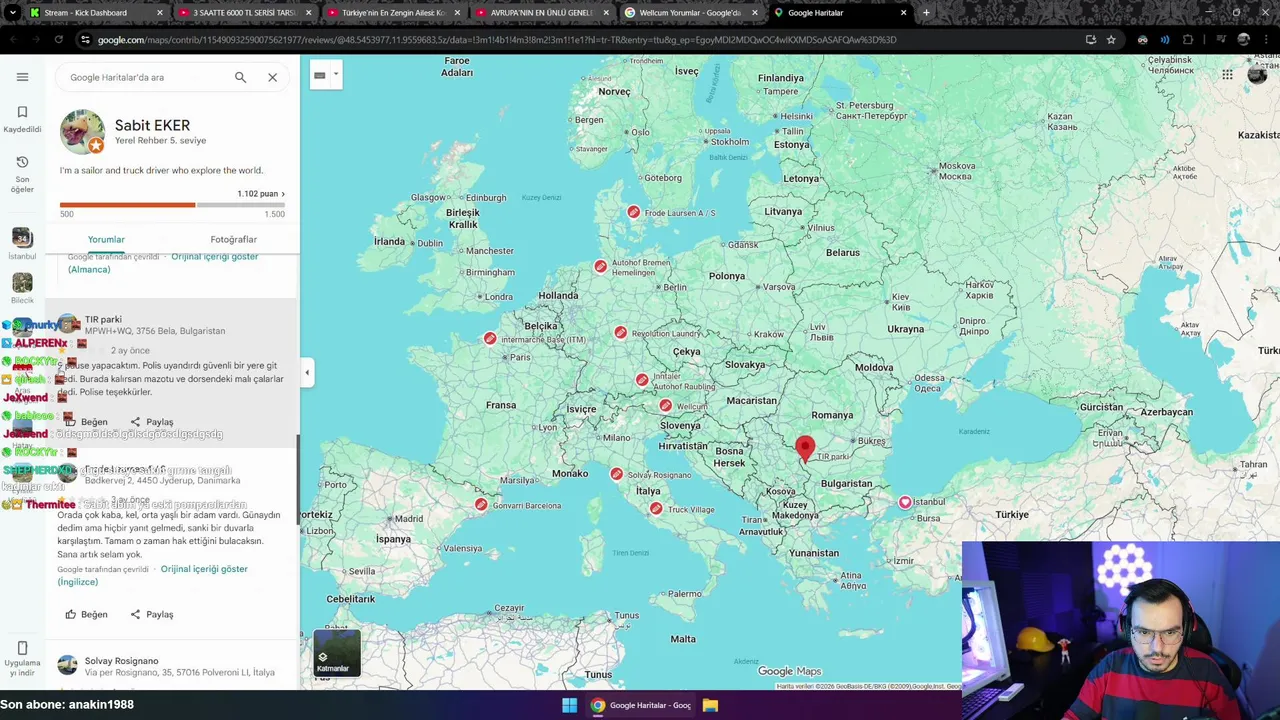This screenshot has width=1280, height=720.
Task: Click Beğen on the Denmark review
Action: click(86, 614)
